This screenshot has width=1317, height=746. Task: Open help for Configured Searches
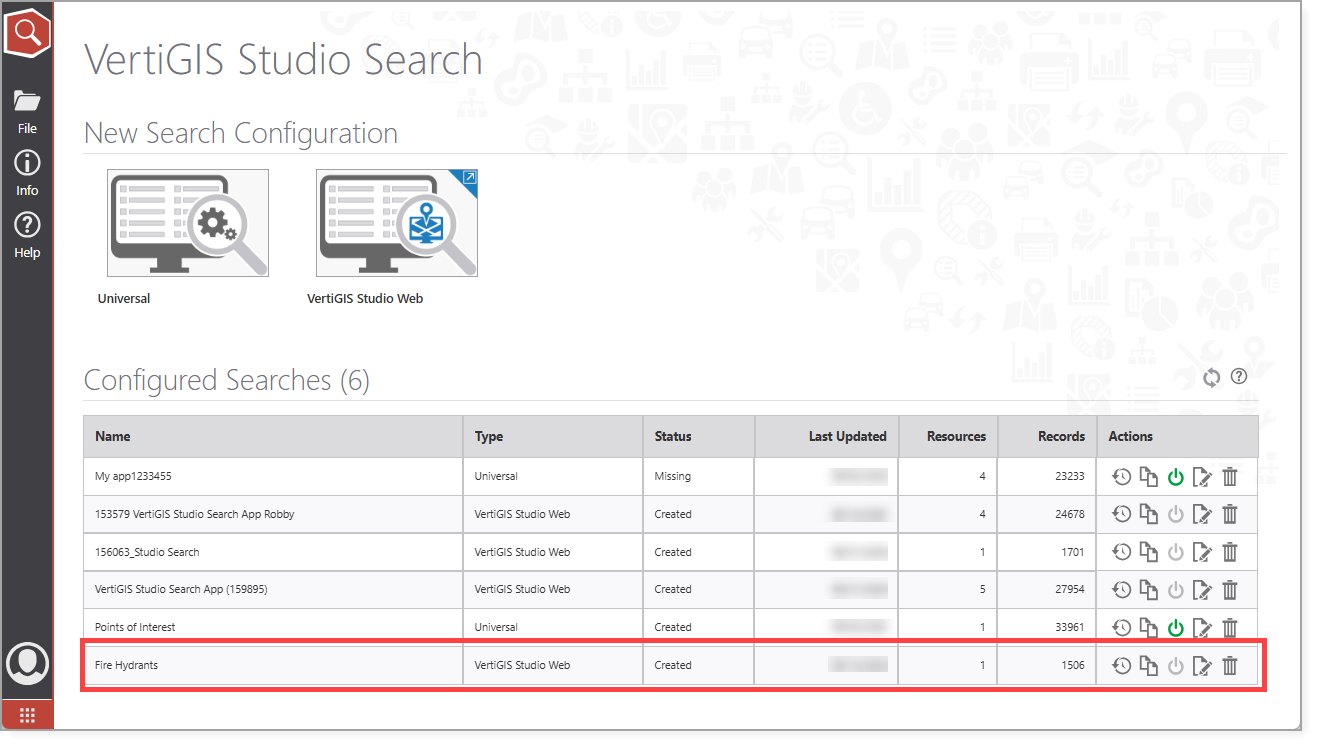1239,376
